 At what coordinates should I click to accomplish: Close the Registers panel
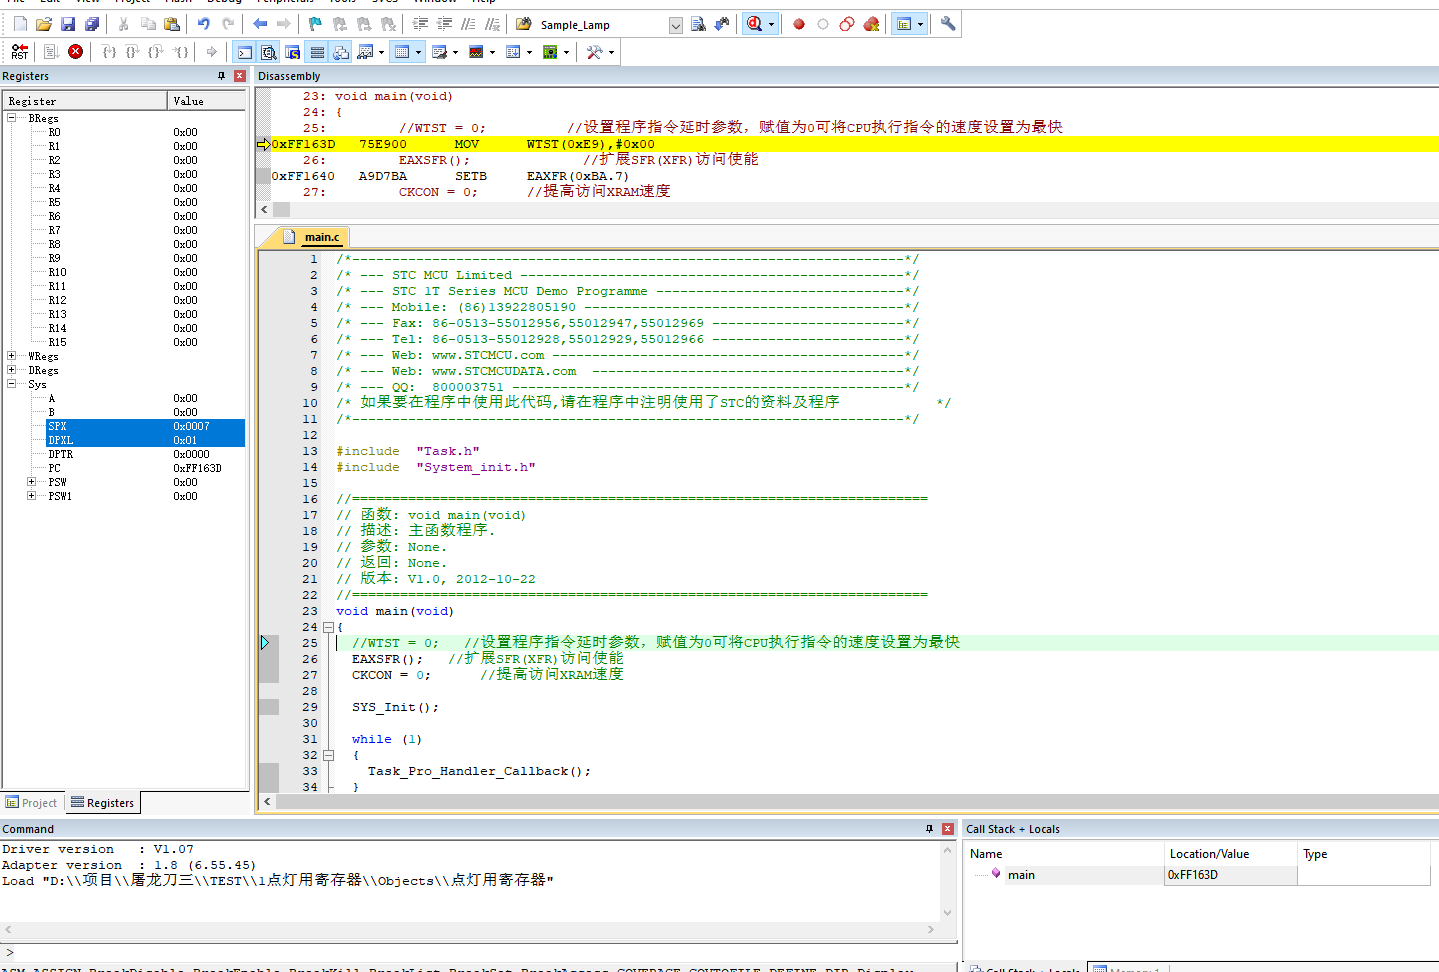240,76
